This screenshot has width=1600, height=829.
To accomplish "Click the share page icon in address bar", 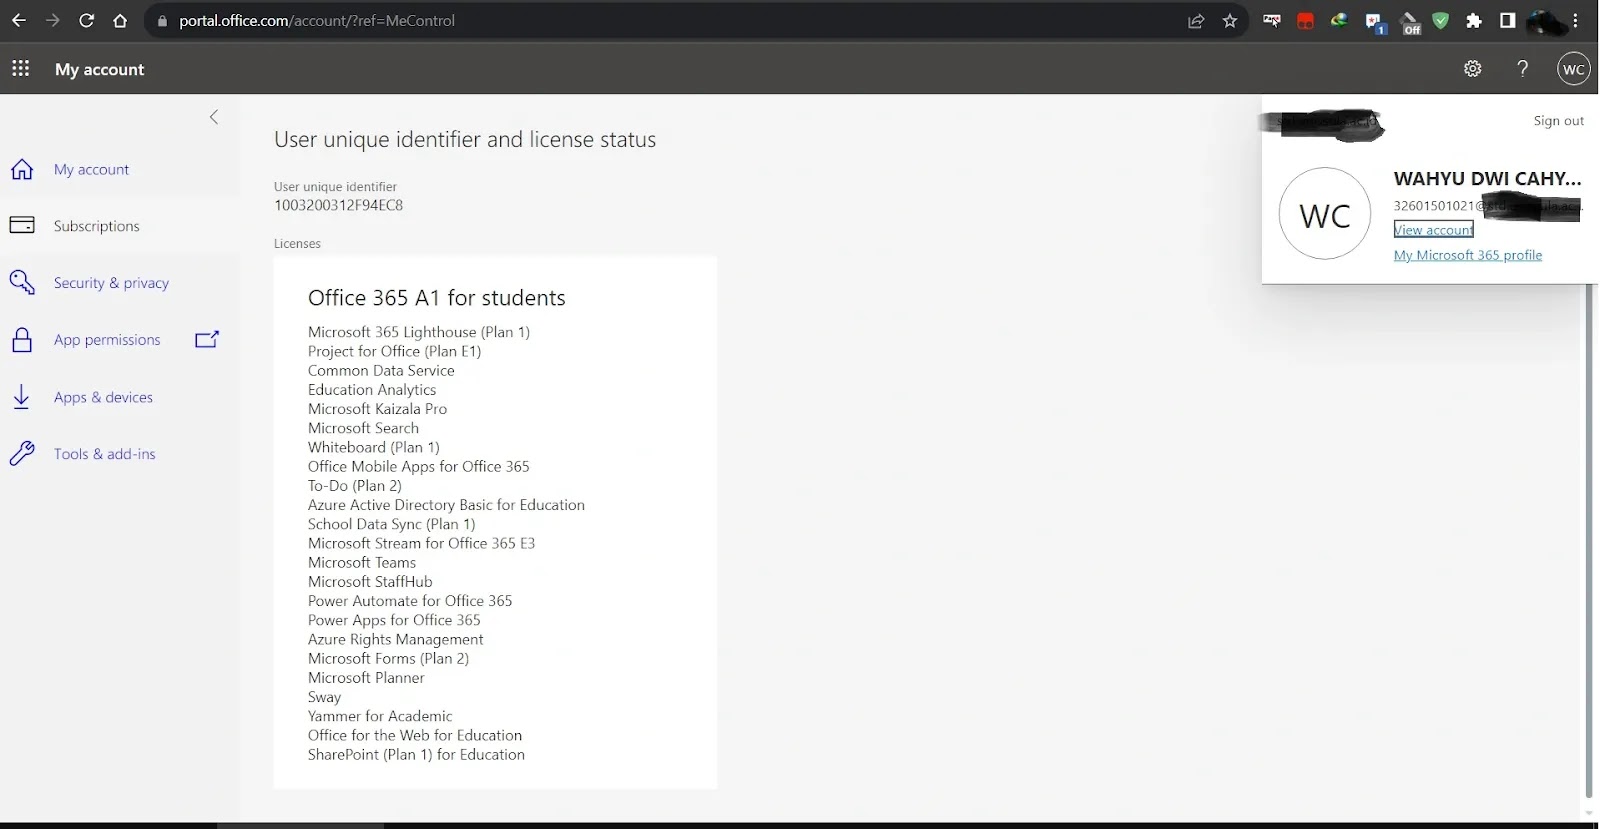I will [x=1196, y=20].
